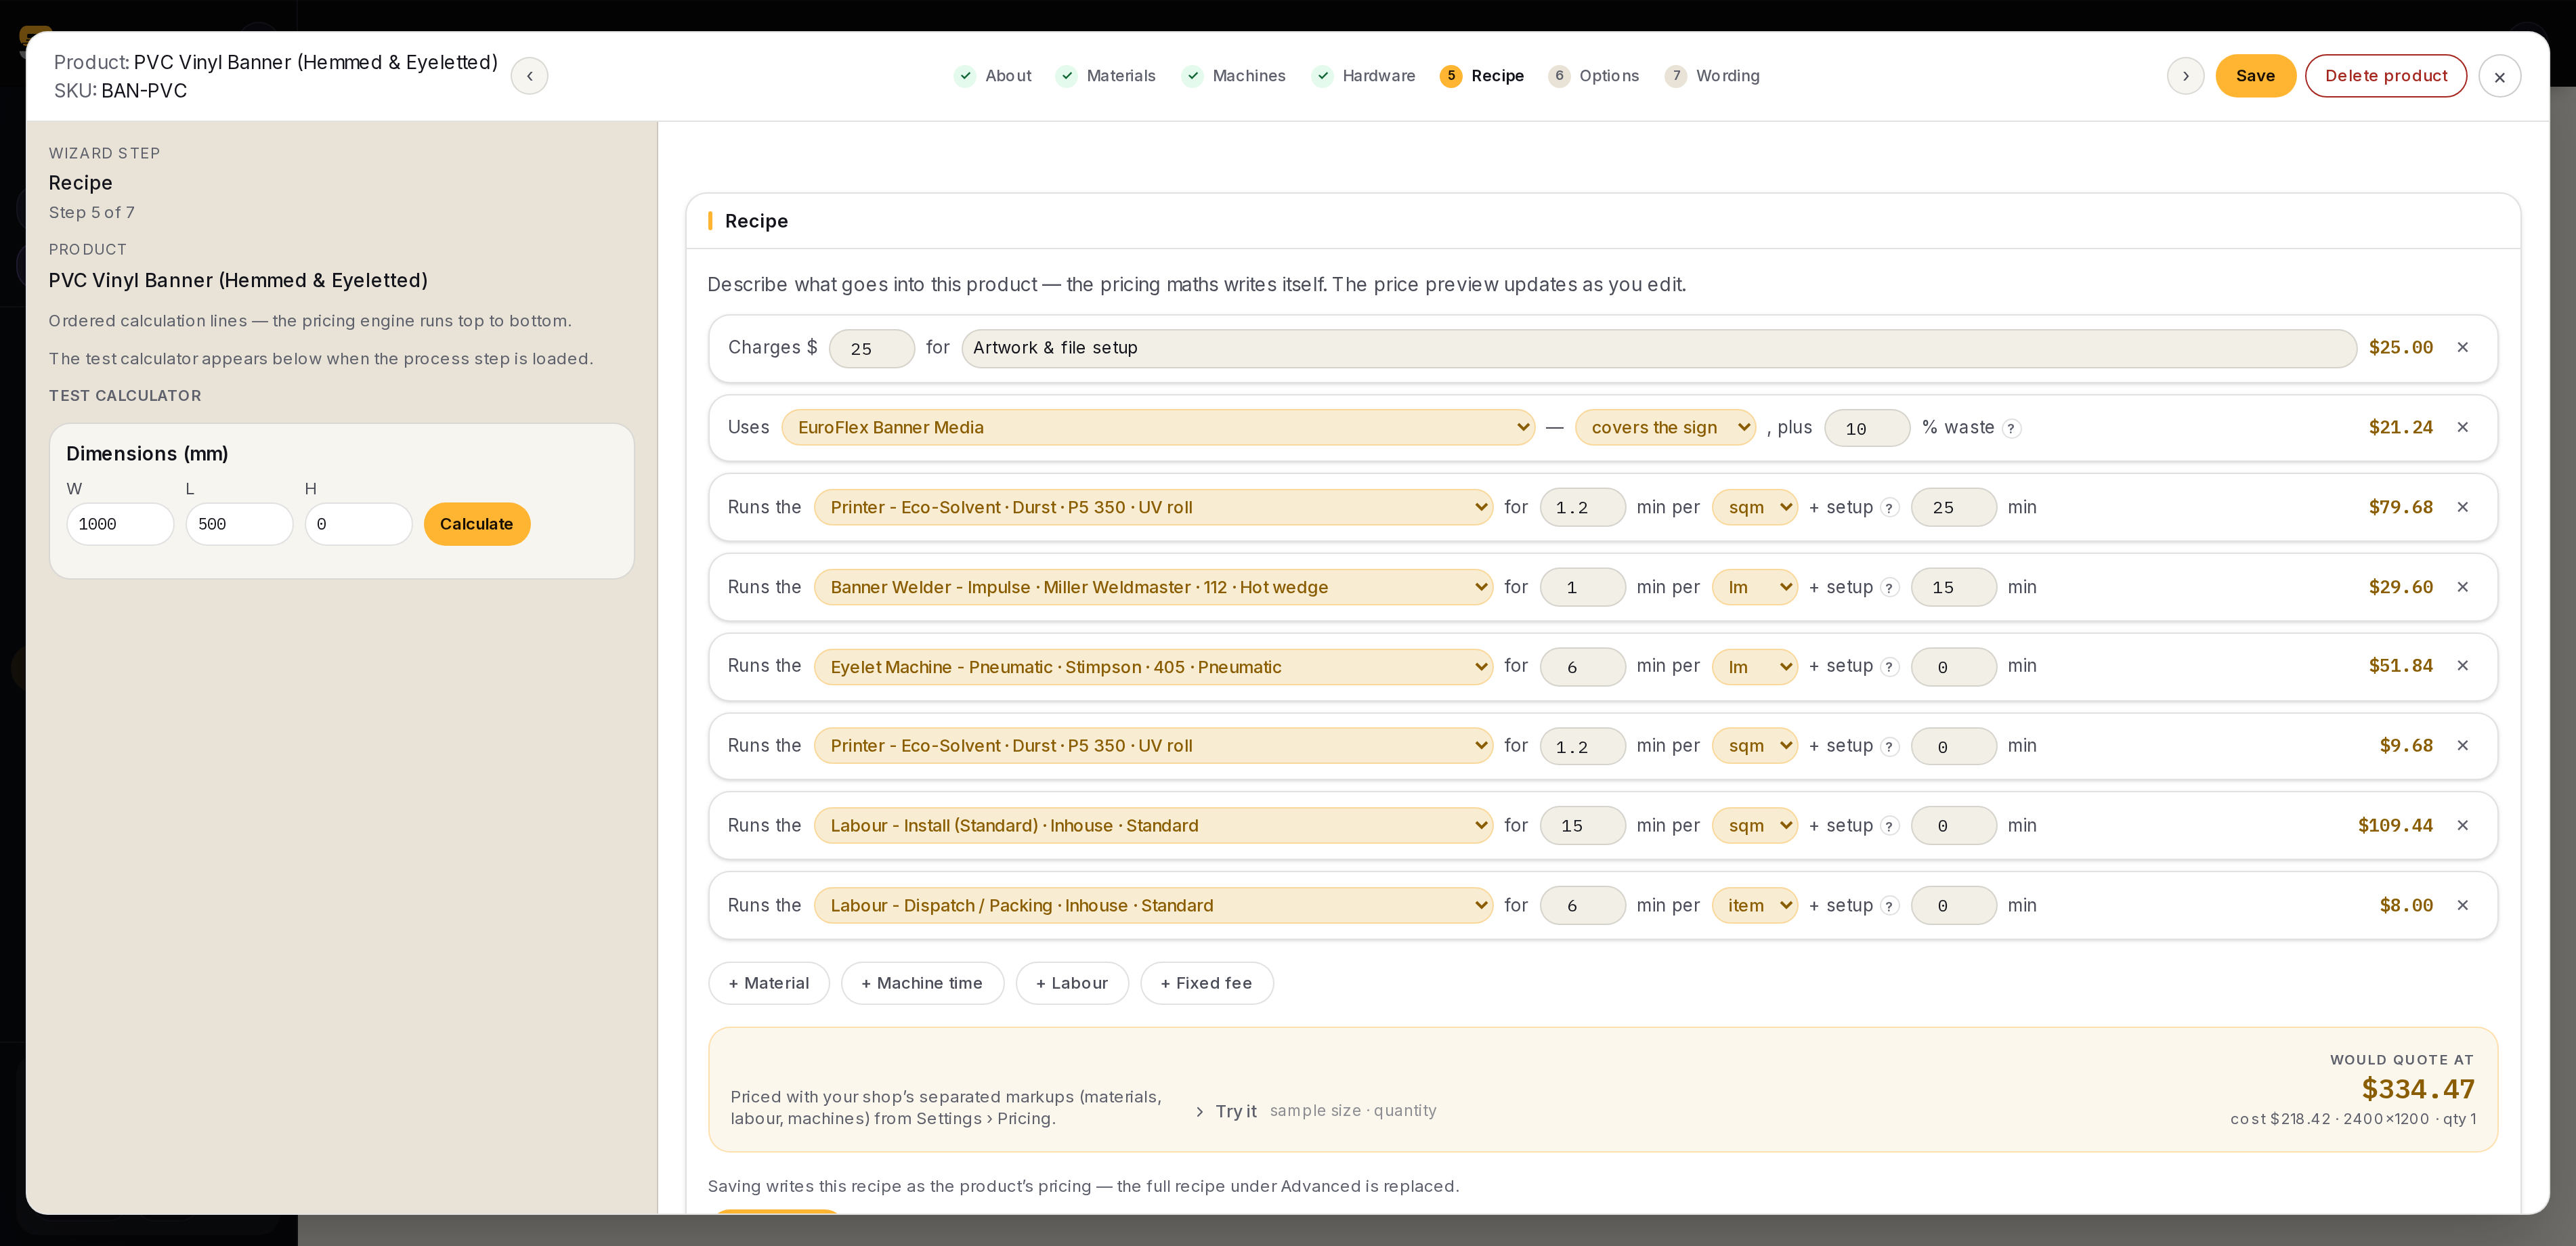Delete the Banner Welder line

pyautogui.click(x=2462, y=587)
